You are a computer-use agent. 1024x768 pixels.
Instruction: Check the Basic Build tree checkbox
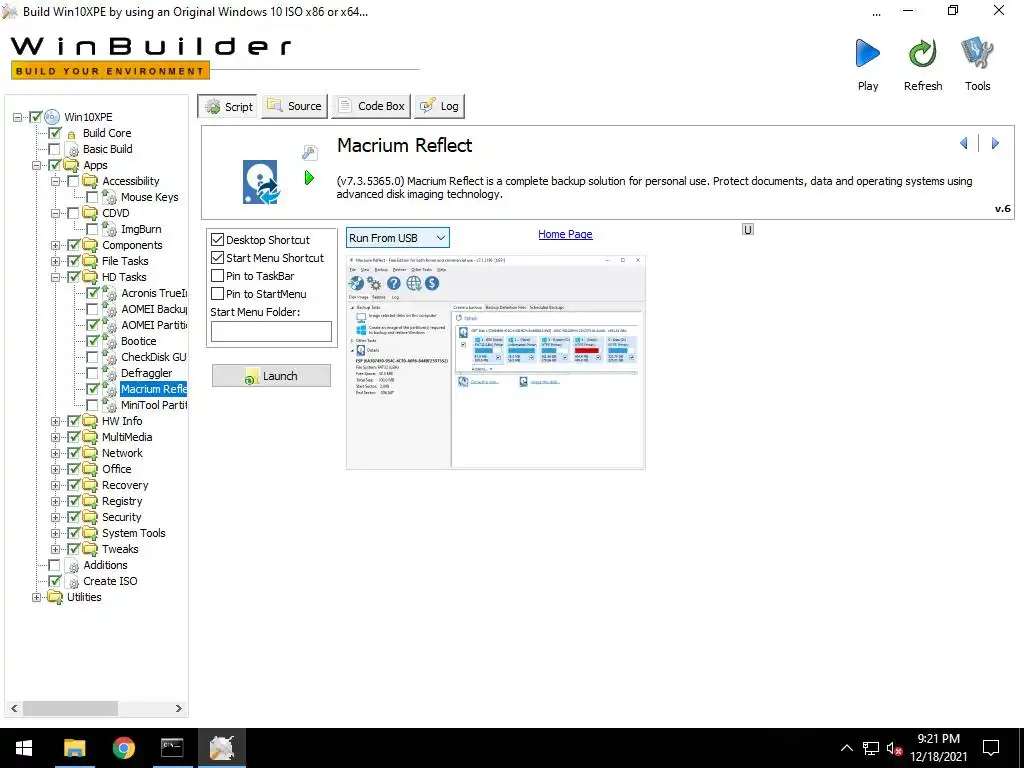pos(55,150)
